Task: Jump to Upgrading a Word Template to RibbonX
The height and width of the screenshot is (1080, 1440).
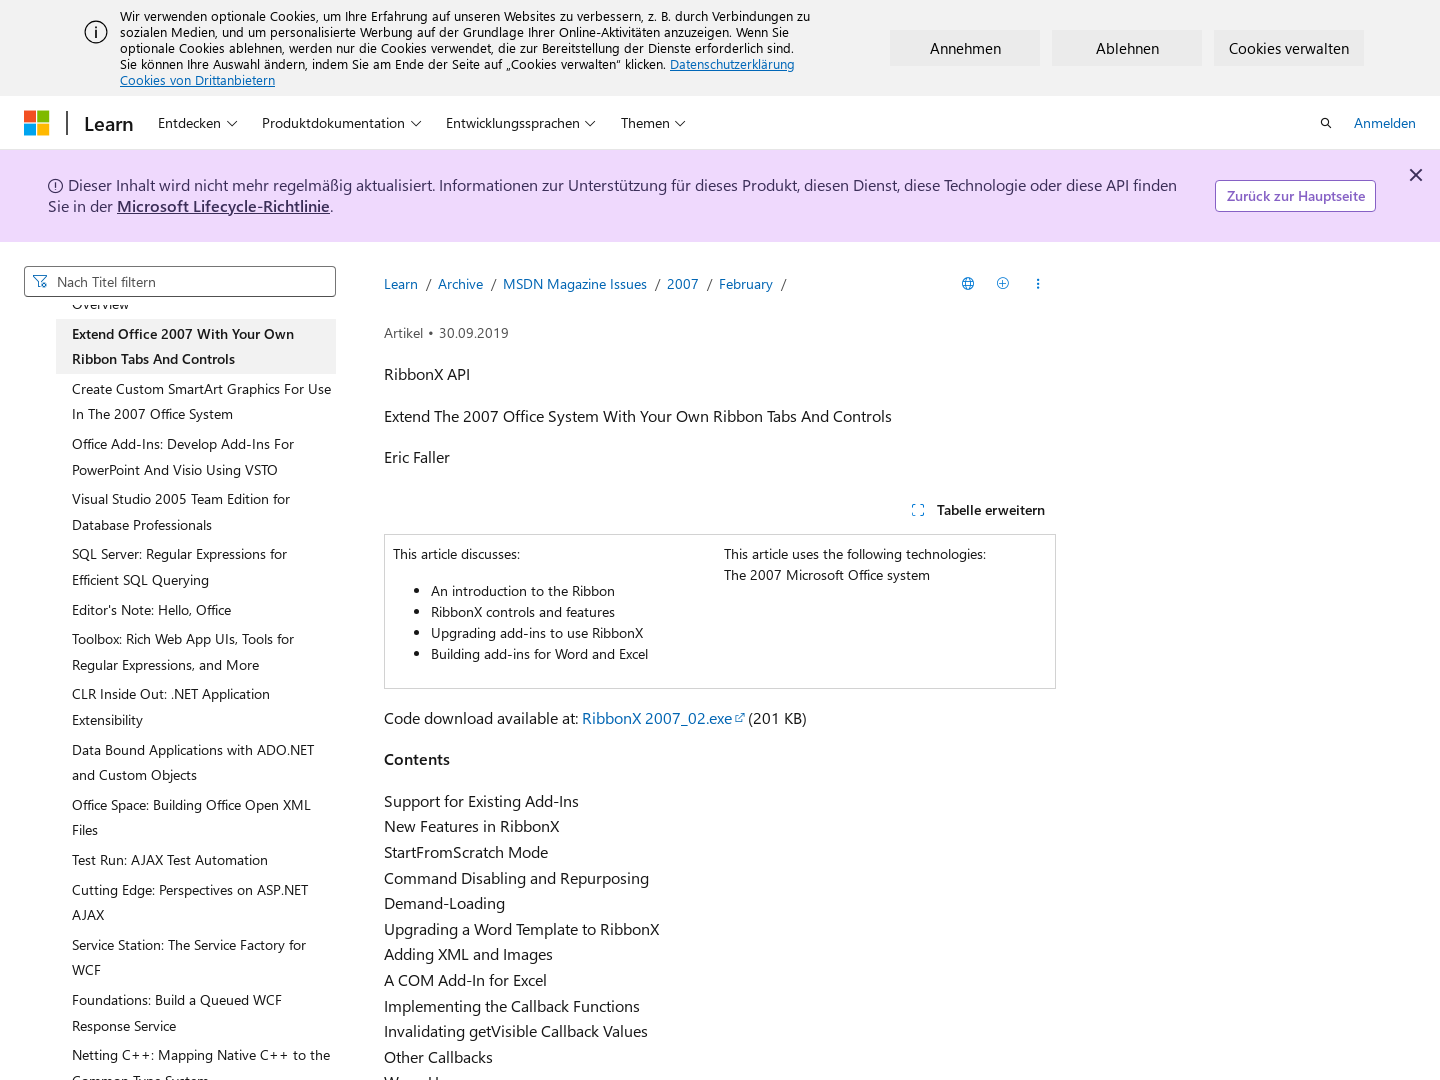Action: 521,929
